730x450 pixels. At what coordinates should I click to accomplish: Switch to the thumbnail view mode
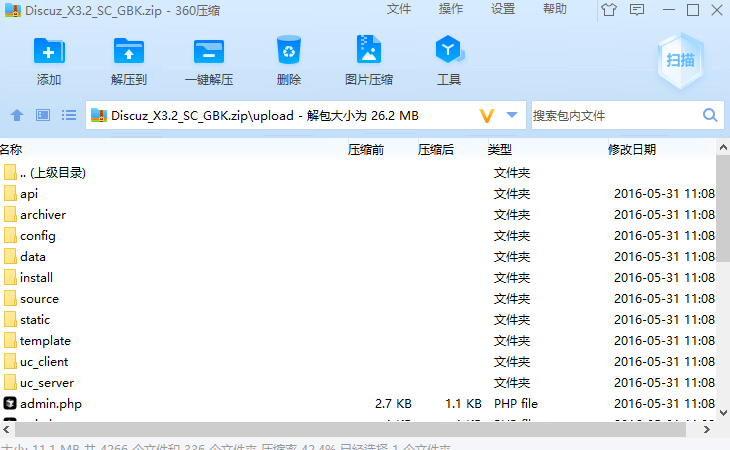click(x=43, y=116)
